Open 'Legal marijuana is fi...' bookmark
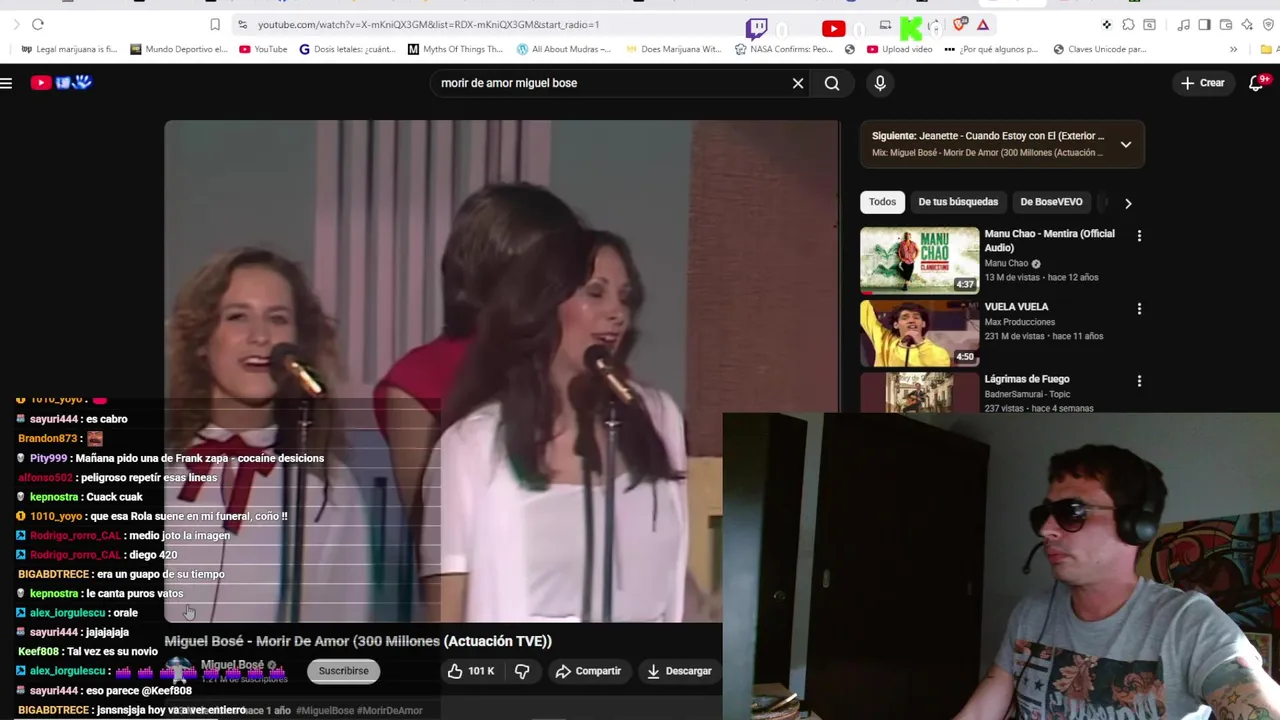This screenshot has height=720, width=1280. point(69,49)
